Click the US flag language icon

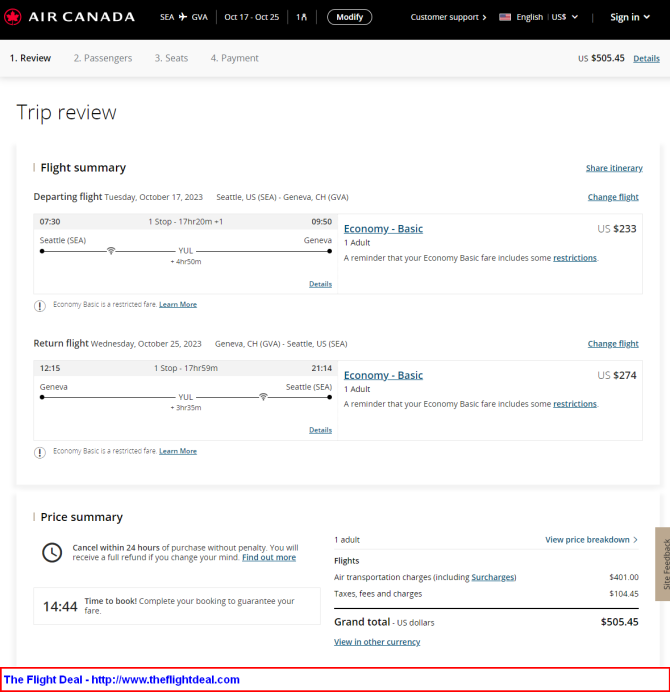(x=505, y=17)
